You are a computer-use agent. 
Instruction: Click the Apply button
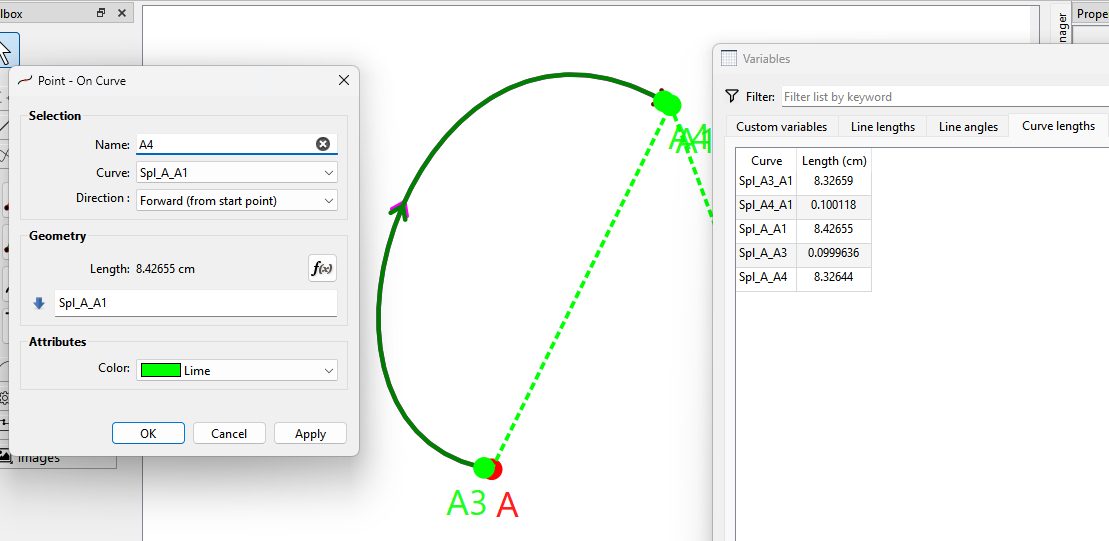pyautogui.click(x=310, y=433)
